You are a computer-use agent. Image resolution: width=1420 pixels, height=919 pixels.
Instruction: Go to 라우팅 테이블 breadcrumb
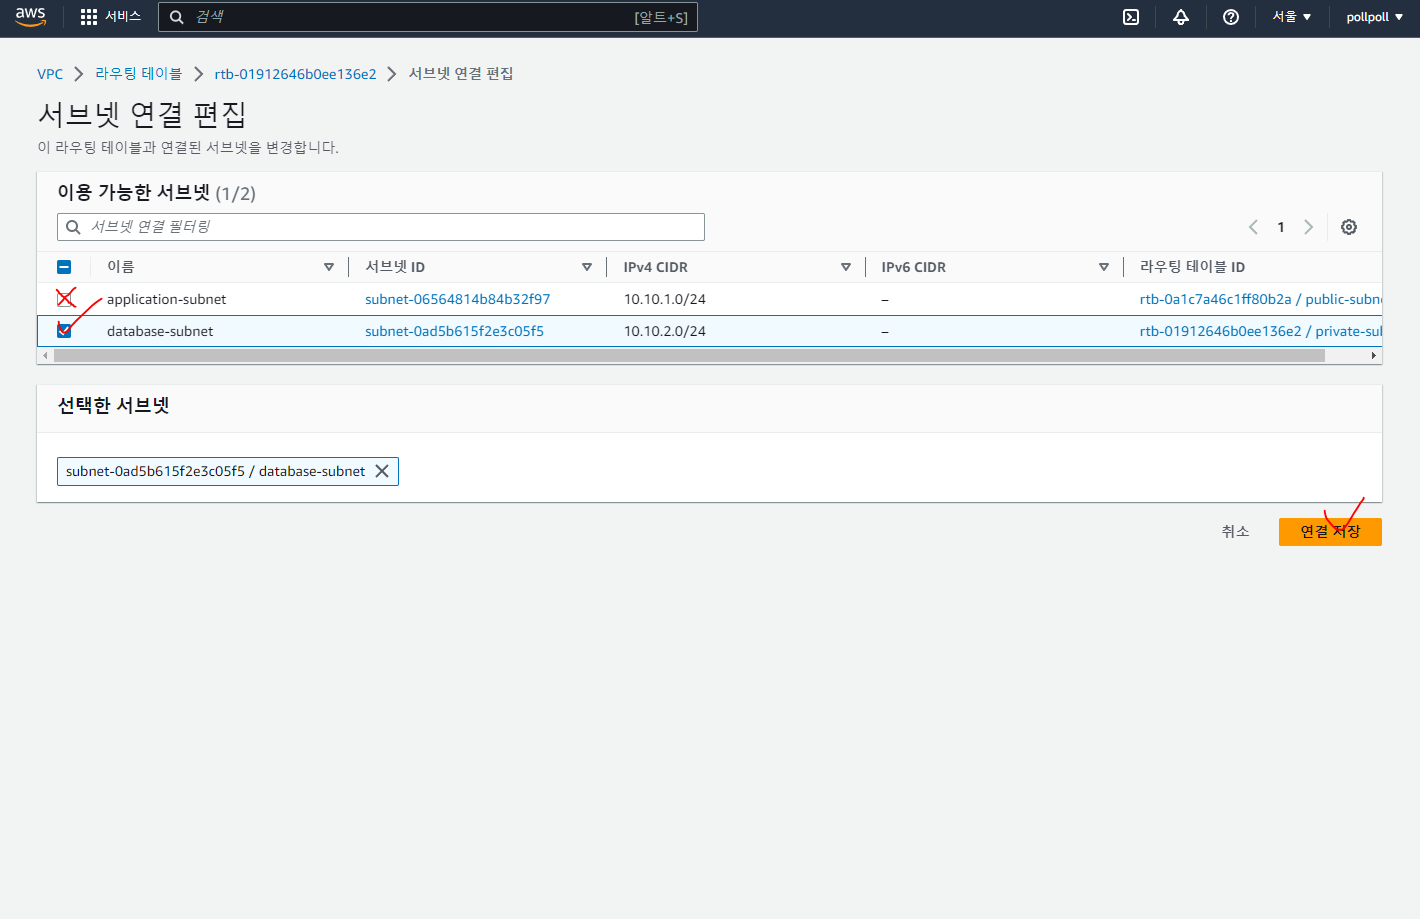139,74
